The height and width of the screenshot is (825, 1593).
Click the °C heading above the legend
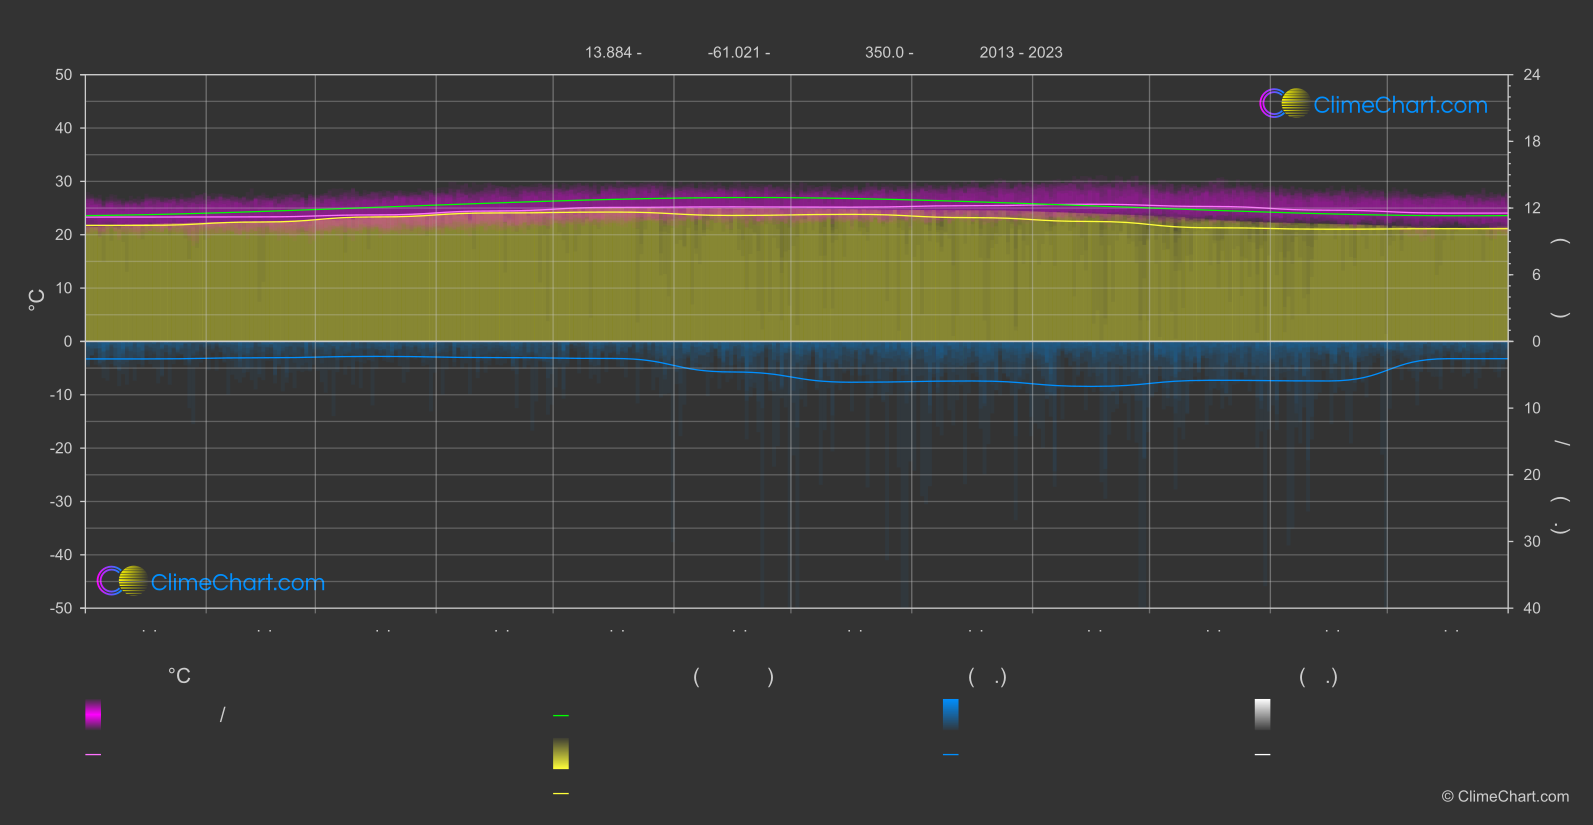179,677
